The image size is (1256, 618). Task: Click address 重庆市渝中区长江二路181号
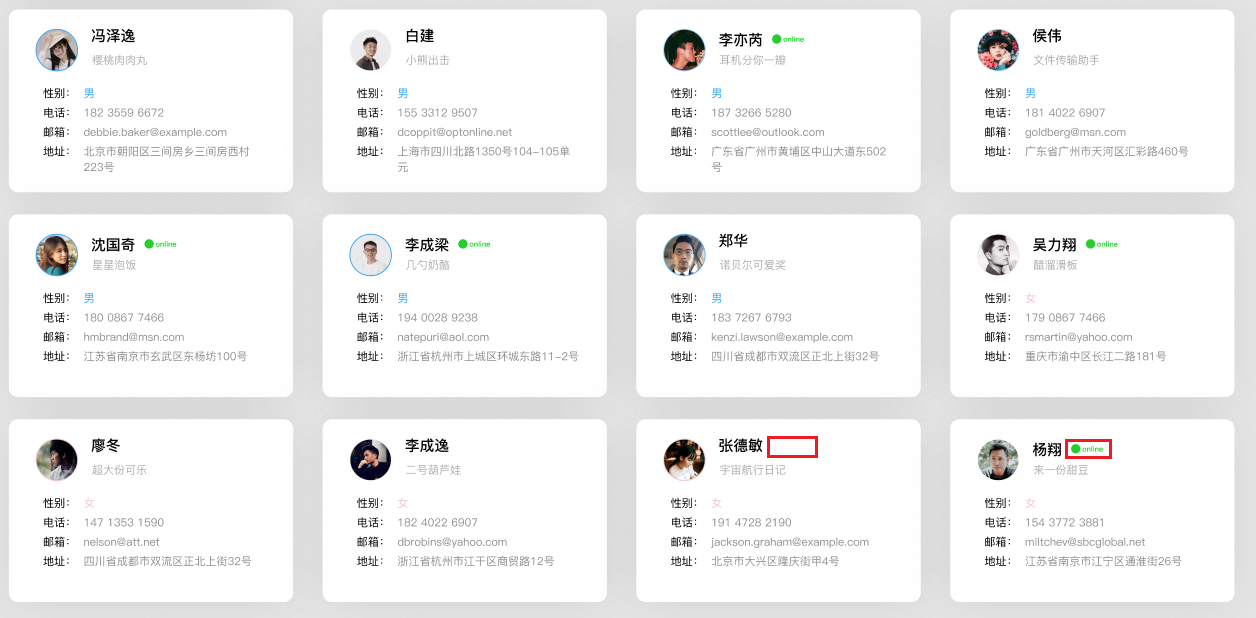(1095, 357)
